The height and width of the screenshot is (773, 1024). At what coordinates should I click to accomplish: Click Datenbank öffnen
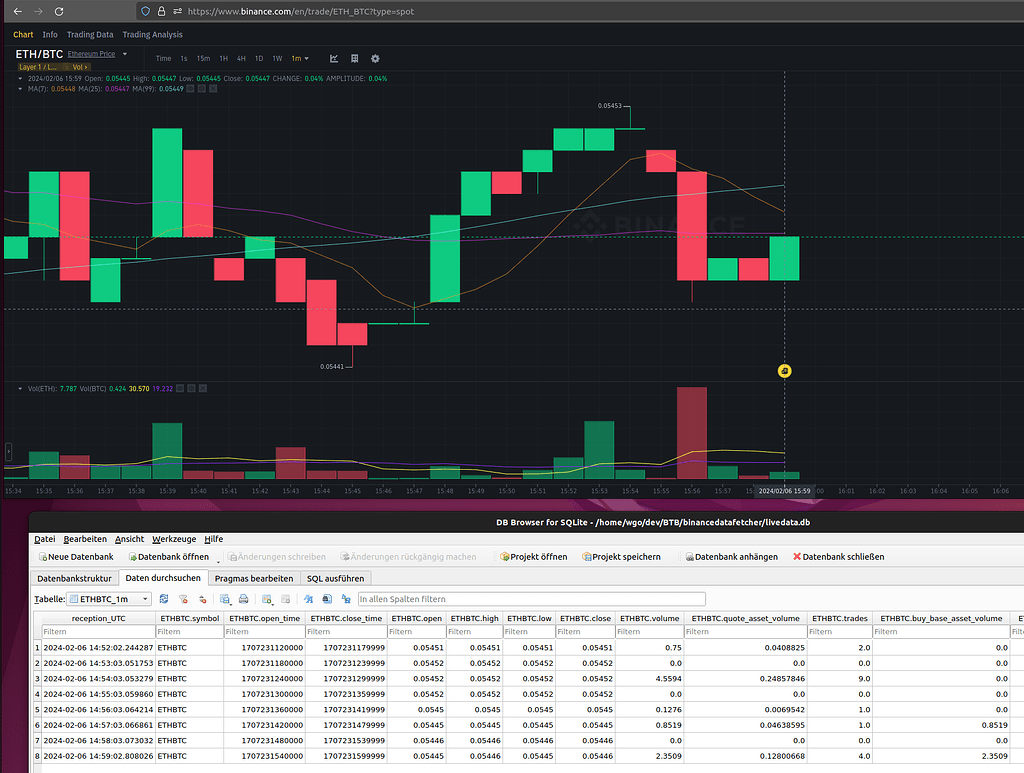point(168,557)
